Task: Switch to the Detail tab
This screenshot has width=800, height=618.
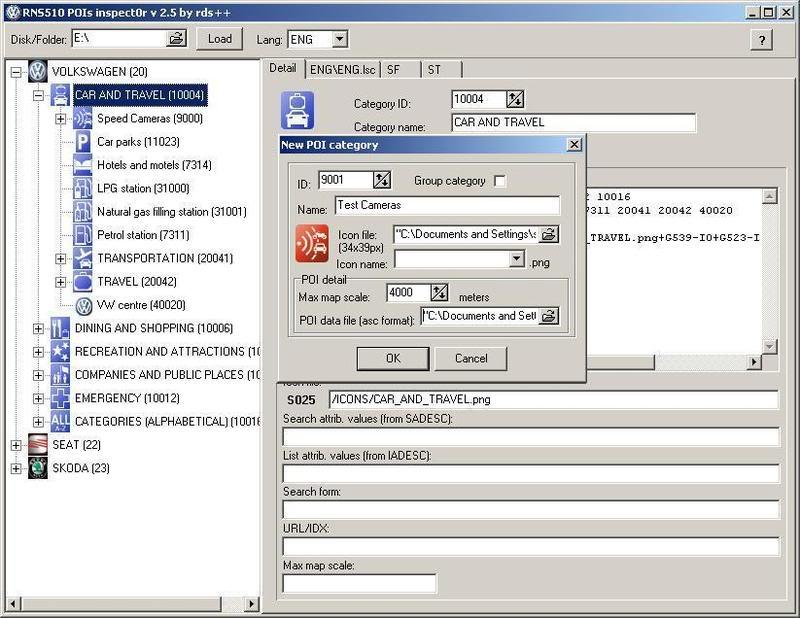Action: tap(283, 68)
